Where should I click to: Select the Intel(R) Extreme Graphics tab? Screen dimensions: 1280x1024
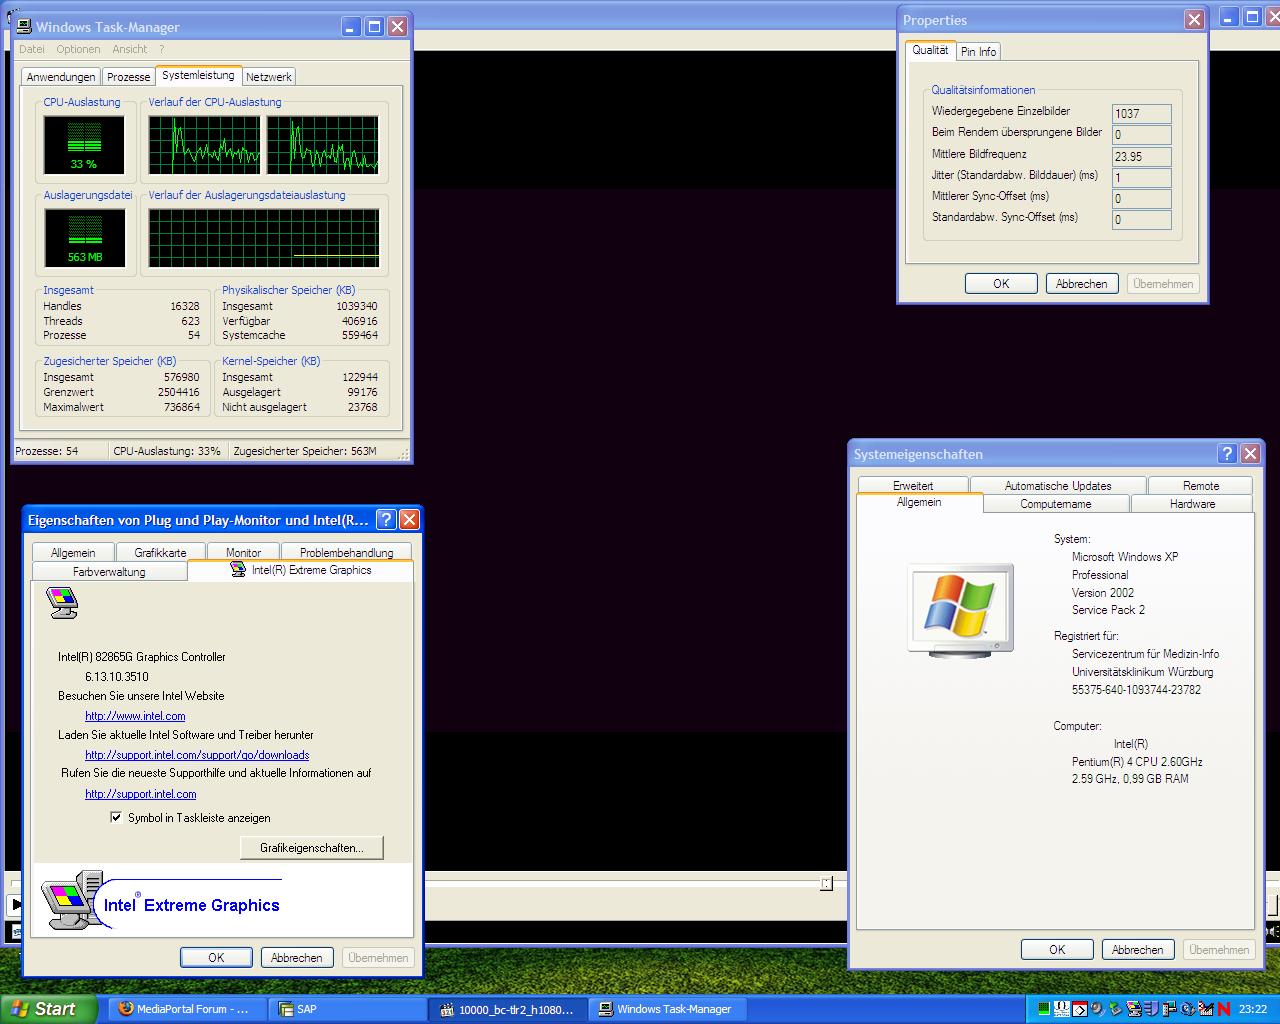pyautogui.click(x=300, y=570)
